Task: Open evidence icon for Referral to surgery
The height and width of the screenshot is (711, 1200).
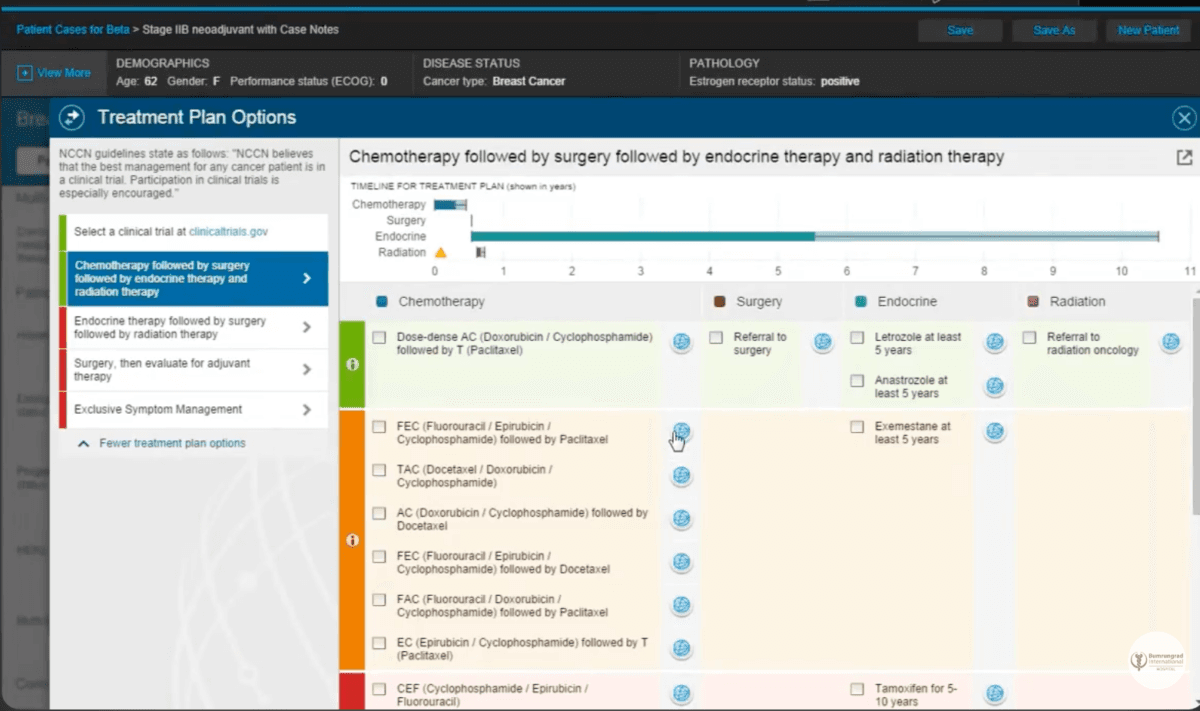Action: (x=822, y=343)
